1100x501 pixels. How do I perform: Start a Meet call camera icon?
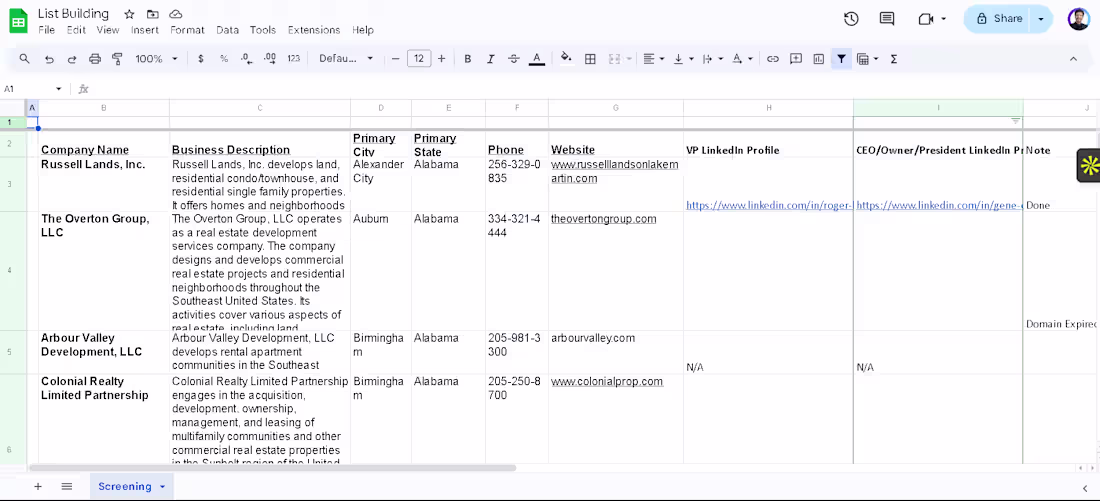click(926, 19)
